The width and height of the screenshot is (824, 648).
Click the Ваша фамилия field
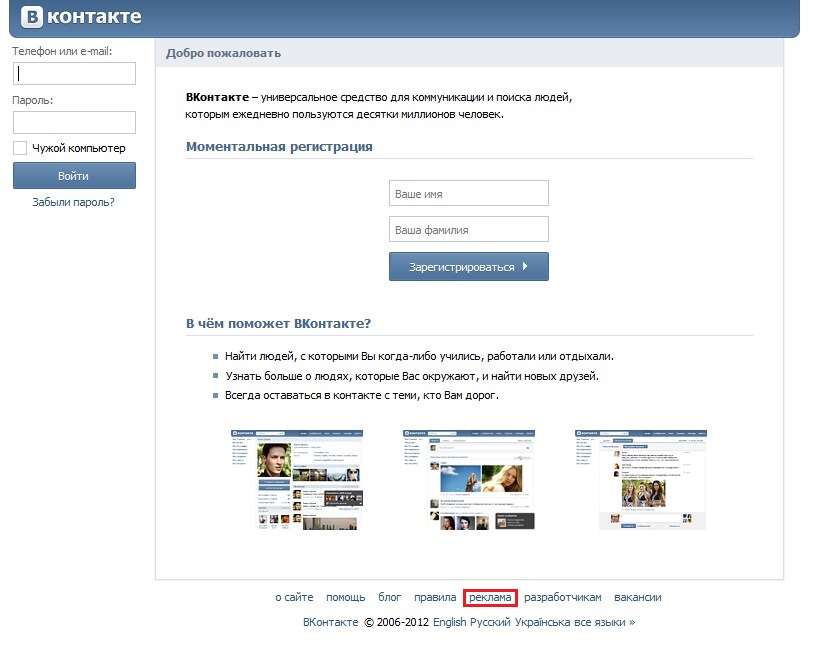tap(469, 229)
